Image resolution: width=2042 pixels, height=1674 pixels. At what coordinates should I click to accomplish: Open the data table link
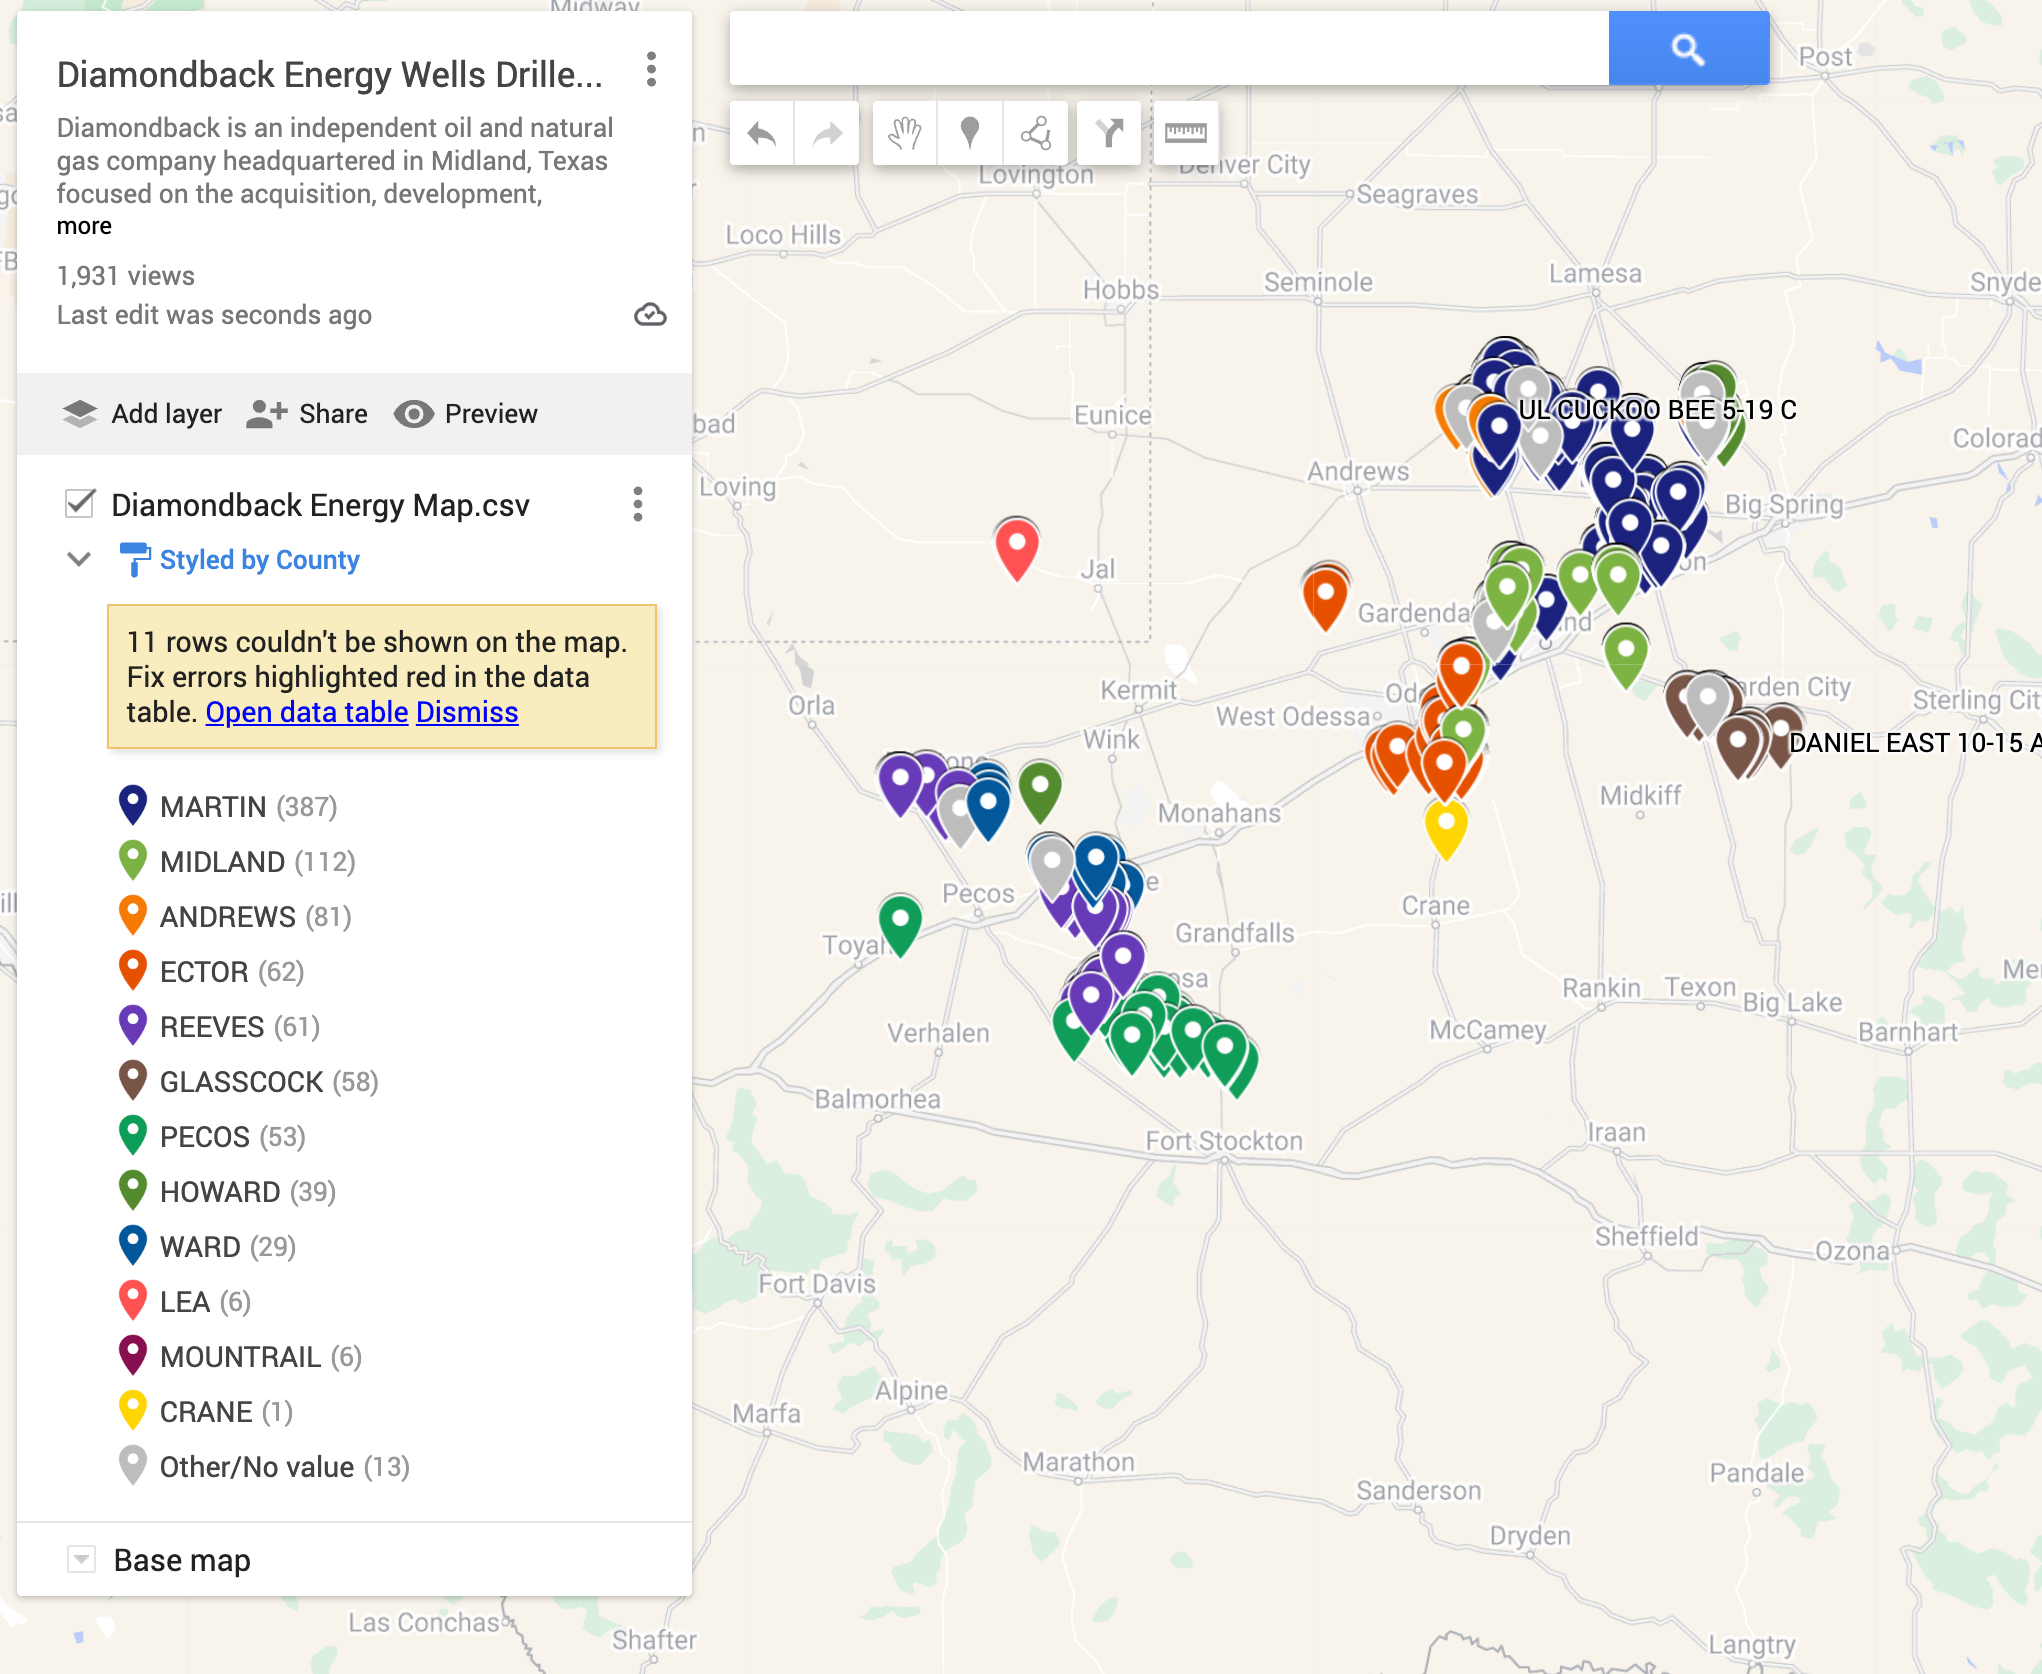(306, 712)
